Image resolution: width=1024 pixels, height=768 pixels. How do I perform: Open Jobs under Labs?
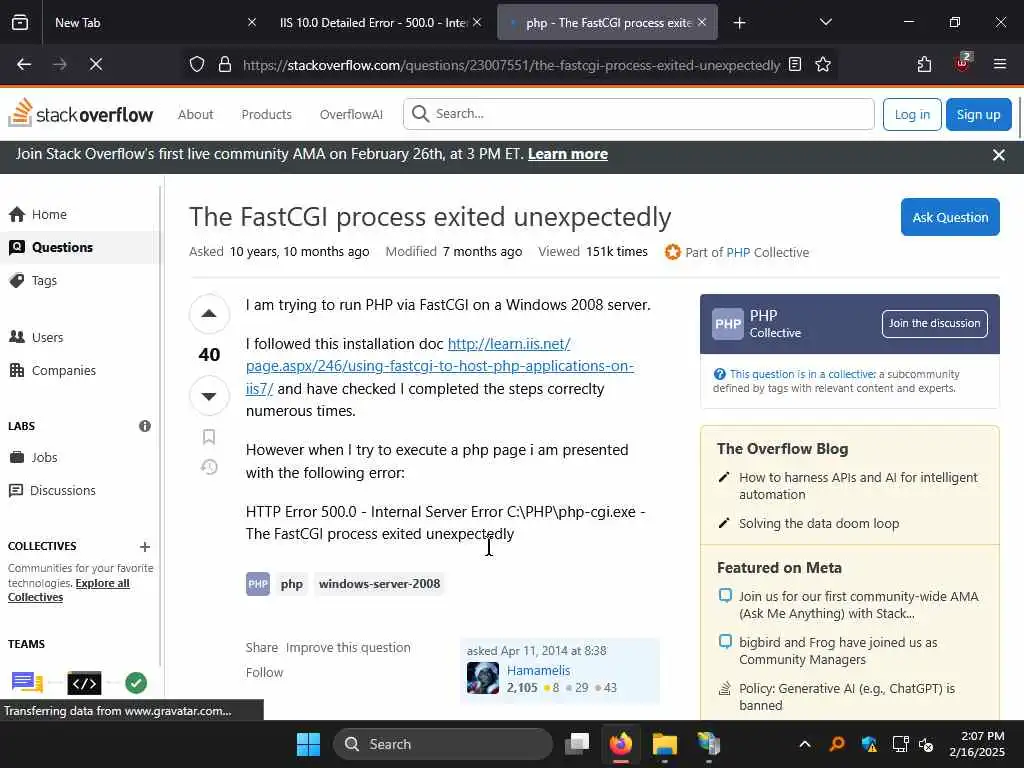point(78,457)
